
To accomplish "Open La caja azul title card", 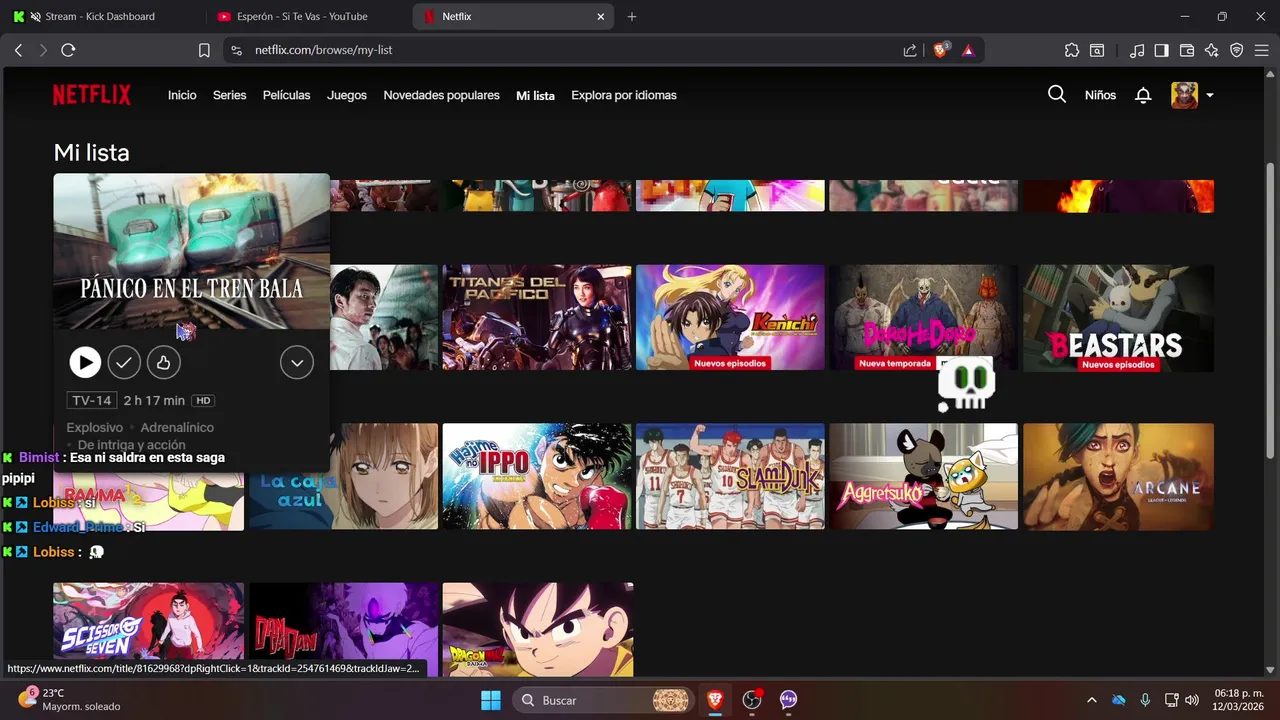I will 344,476.
